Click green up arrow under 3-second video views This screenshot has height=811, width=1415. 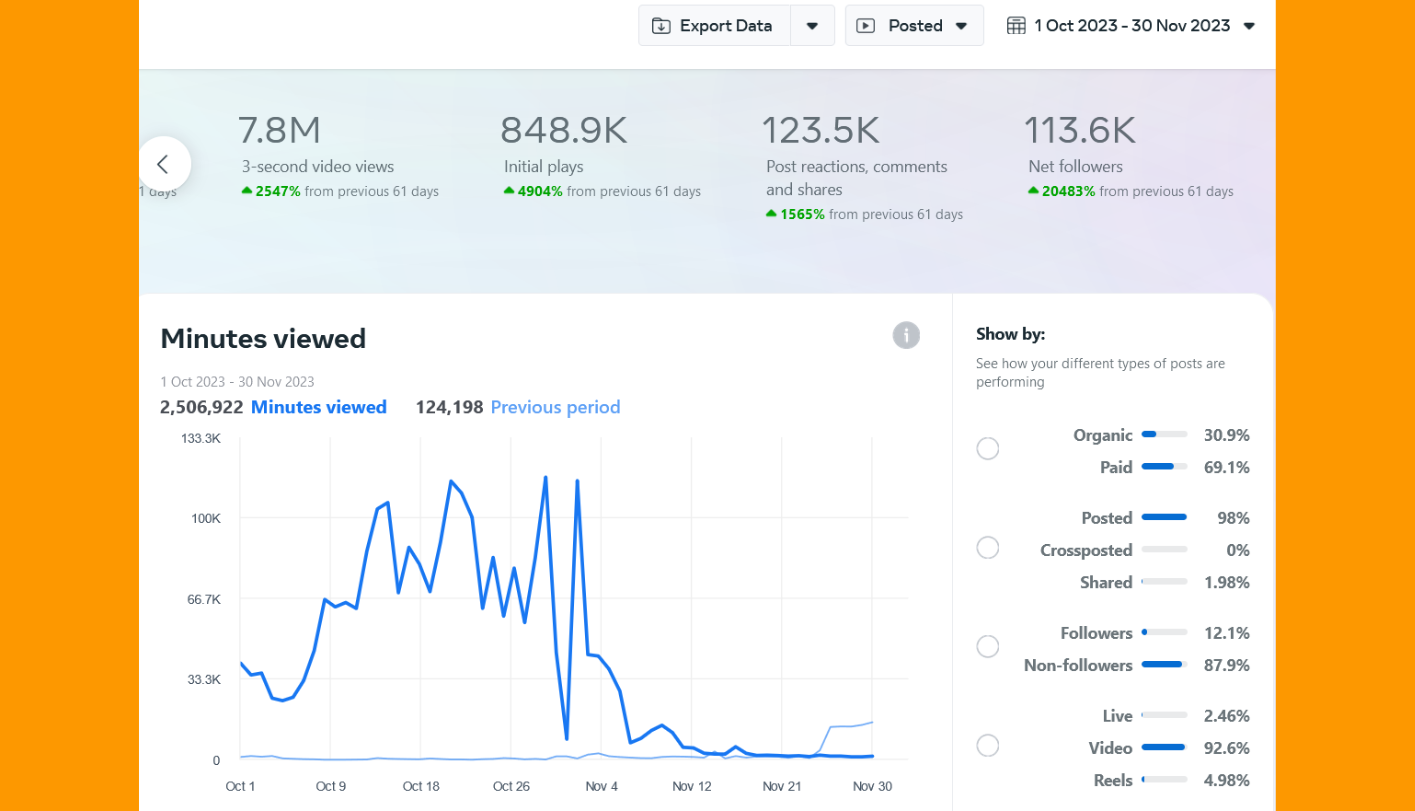pos(247,191)
